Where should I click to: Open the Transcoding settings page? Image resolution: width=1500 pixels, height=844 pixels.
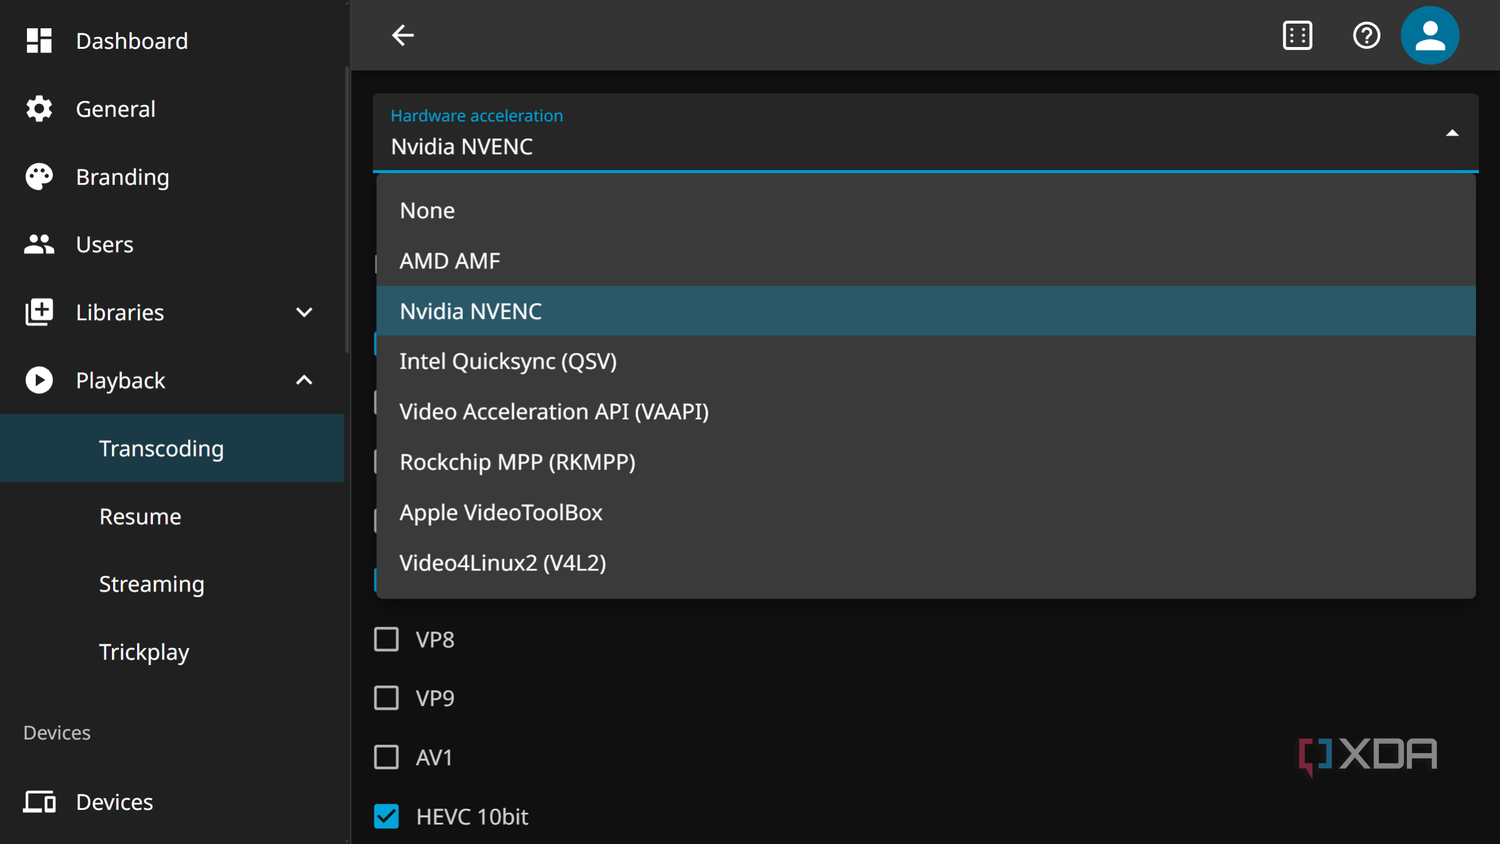pos(172,448)
